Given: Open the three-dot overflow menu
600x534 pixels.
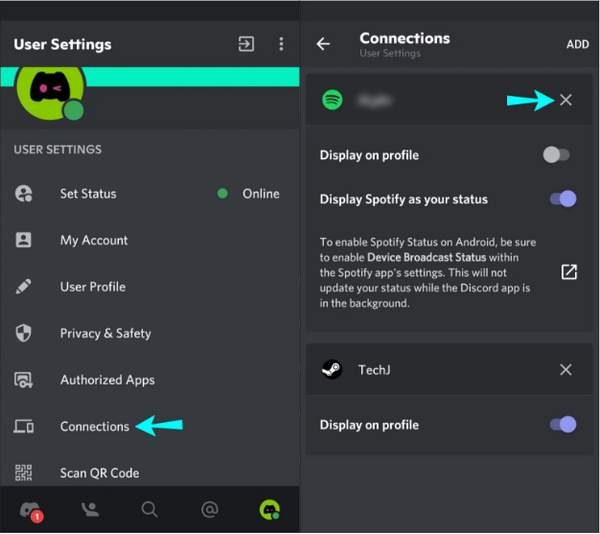Looking at the screenshot, I should (x=281, y=44).
